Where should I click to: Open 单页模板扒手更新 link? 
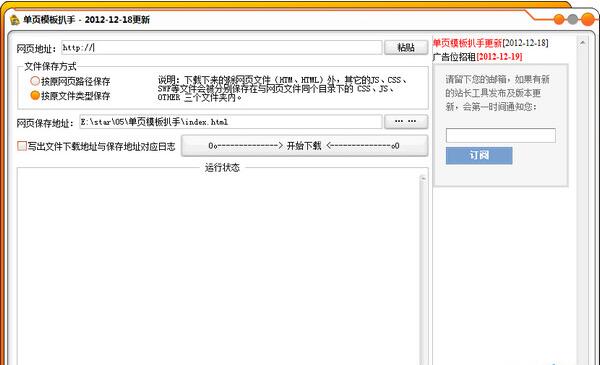[x=467, y=43]
